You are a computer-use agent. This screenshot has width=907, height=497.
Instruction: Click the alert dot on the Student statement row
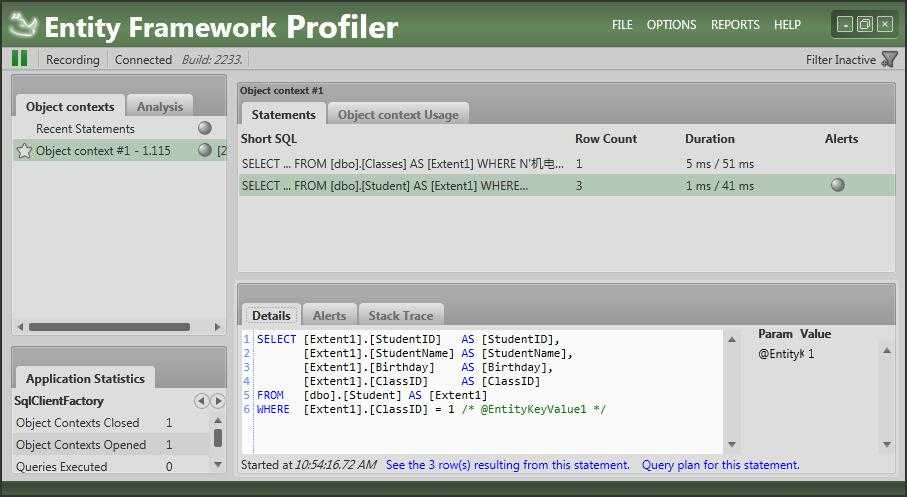pyautogui.click(x=838, y=185)
